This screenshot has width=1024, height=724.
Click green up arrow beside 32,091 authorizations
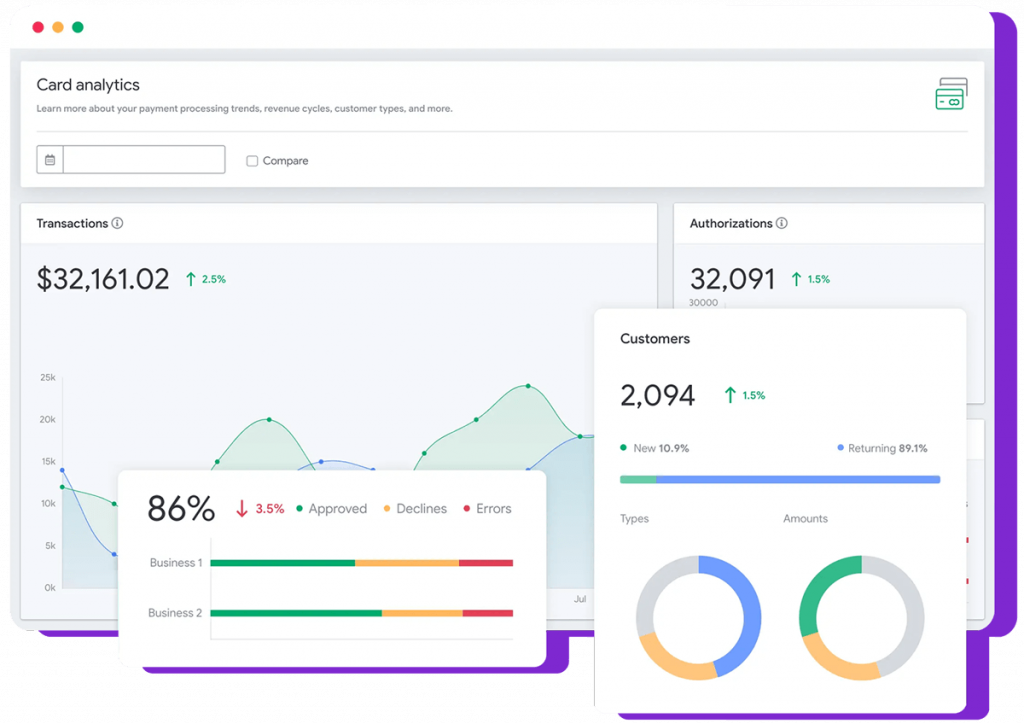(796, 279)
